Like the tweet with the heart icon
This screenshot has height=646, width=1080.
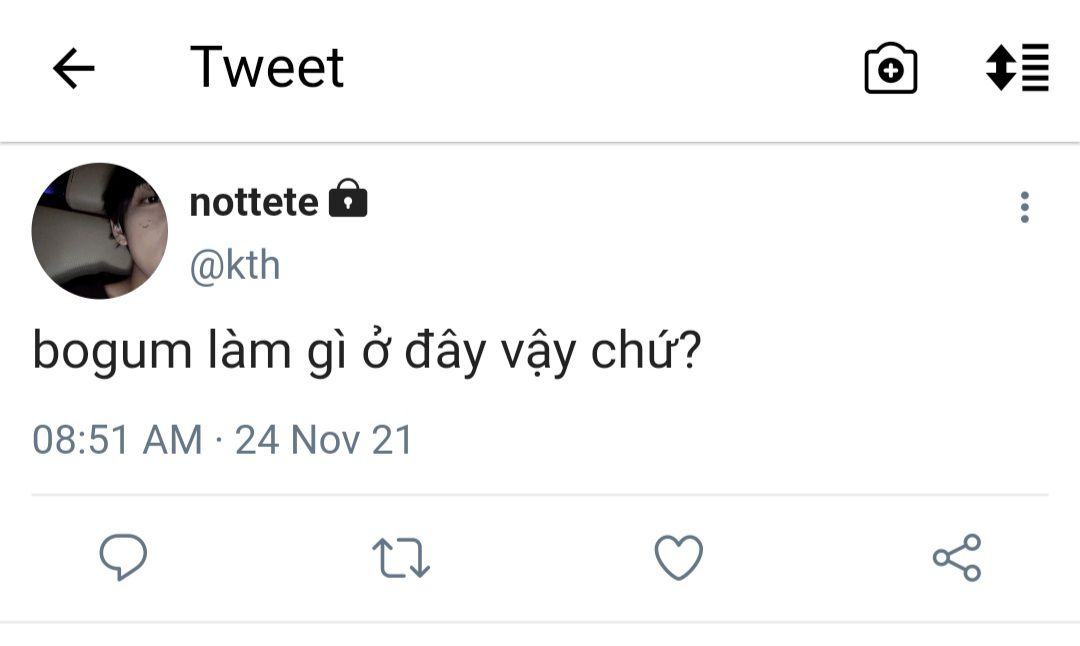pyautogui.click(x=679, y=558)
